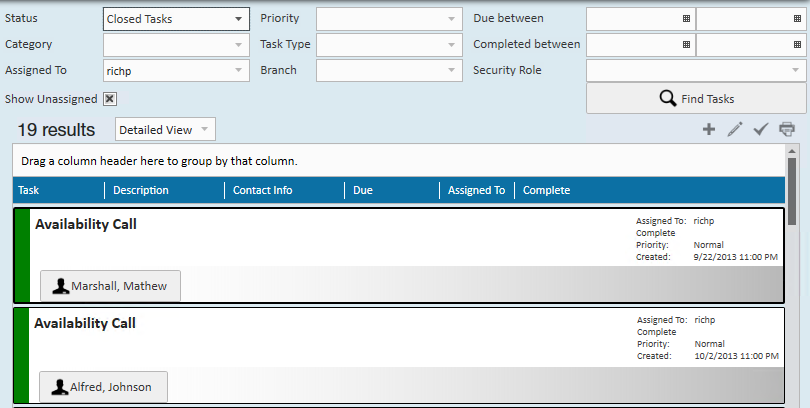Open first Completed between calendar icon
The height and width of the screenshot is (408, 810).
(x=686, y=44)
